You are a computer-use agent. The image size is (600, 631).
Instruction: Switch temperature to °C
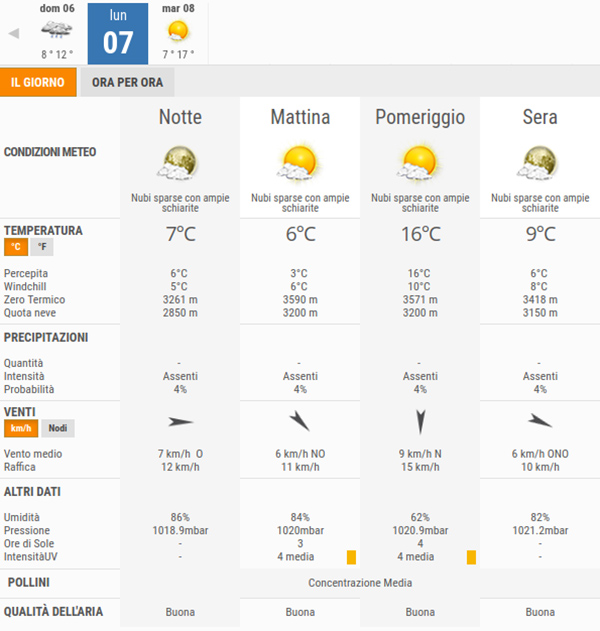pos(16,247)
